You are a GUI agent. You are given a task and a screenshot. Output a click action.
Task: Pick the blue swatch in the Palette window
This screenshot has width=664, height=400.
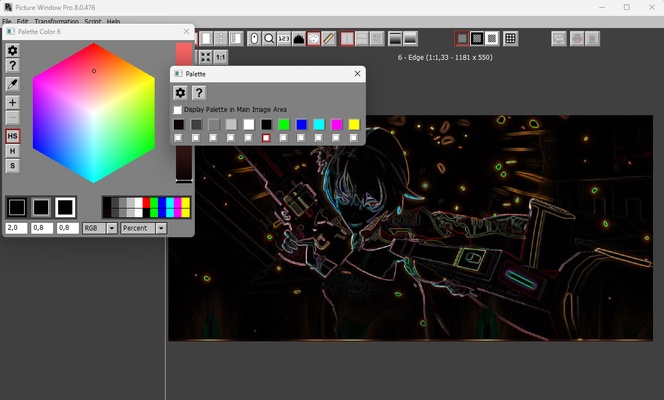(302, 124)
